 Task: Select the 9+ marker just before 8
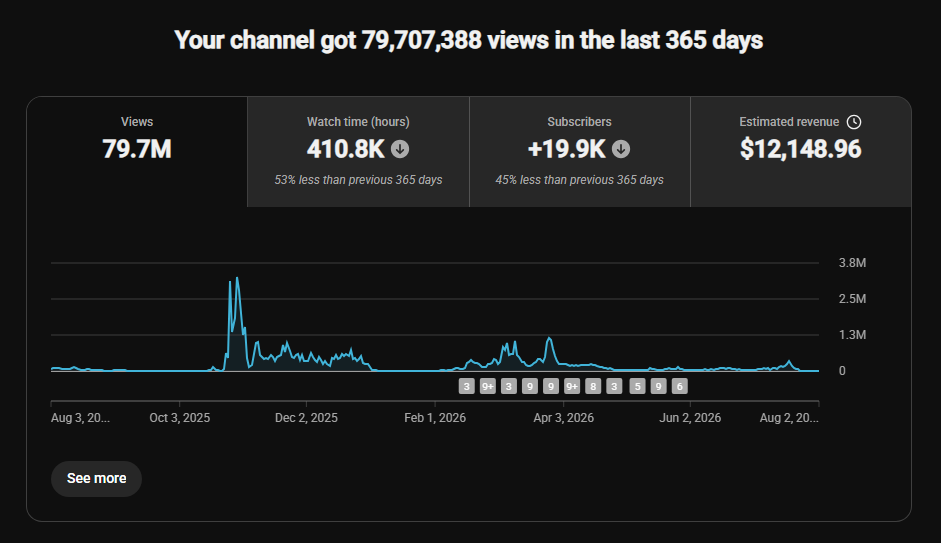572,386
